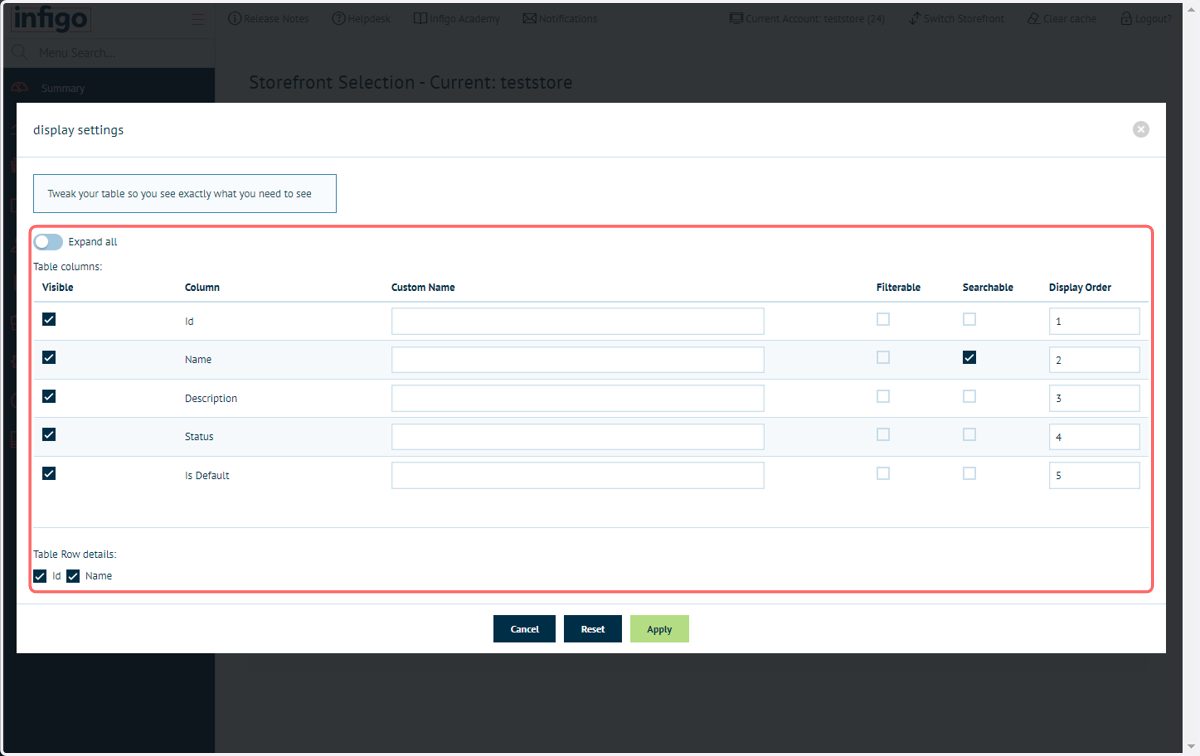Uncheck Visible for the Is Default column
The image size is (1200, 756).
click(49, 473)
